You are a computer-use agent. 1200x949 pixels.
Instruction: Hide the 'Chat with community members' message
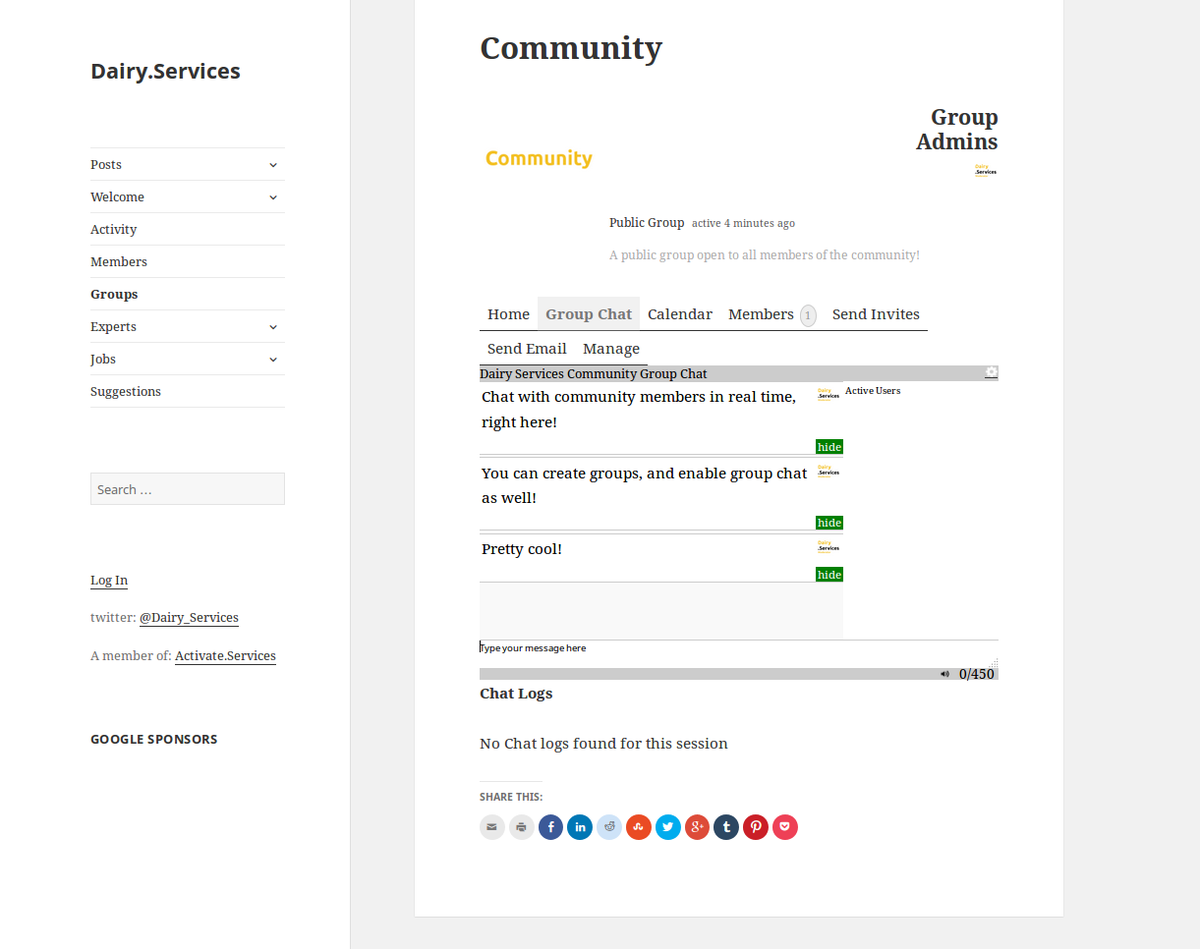tap(829, 447)
